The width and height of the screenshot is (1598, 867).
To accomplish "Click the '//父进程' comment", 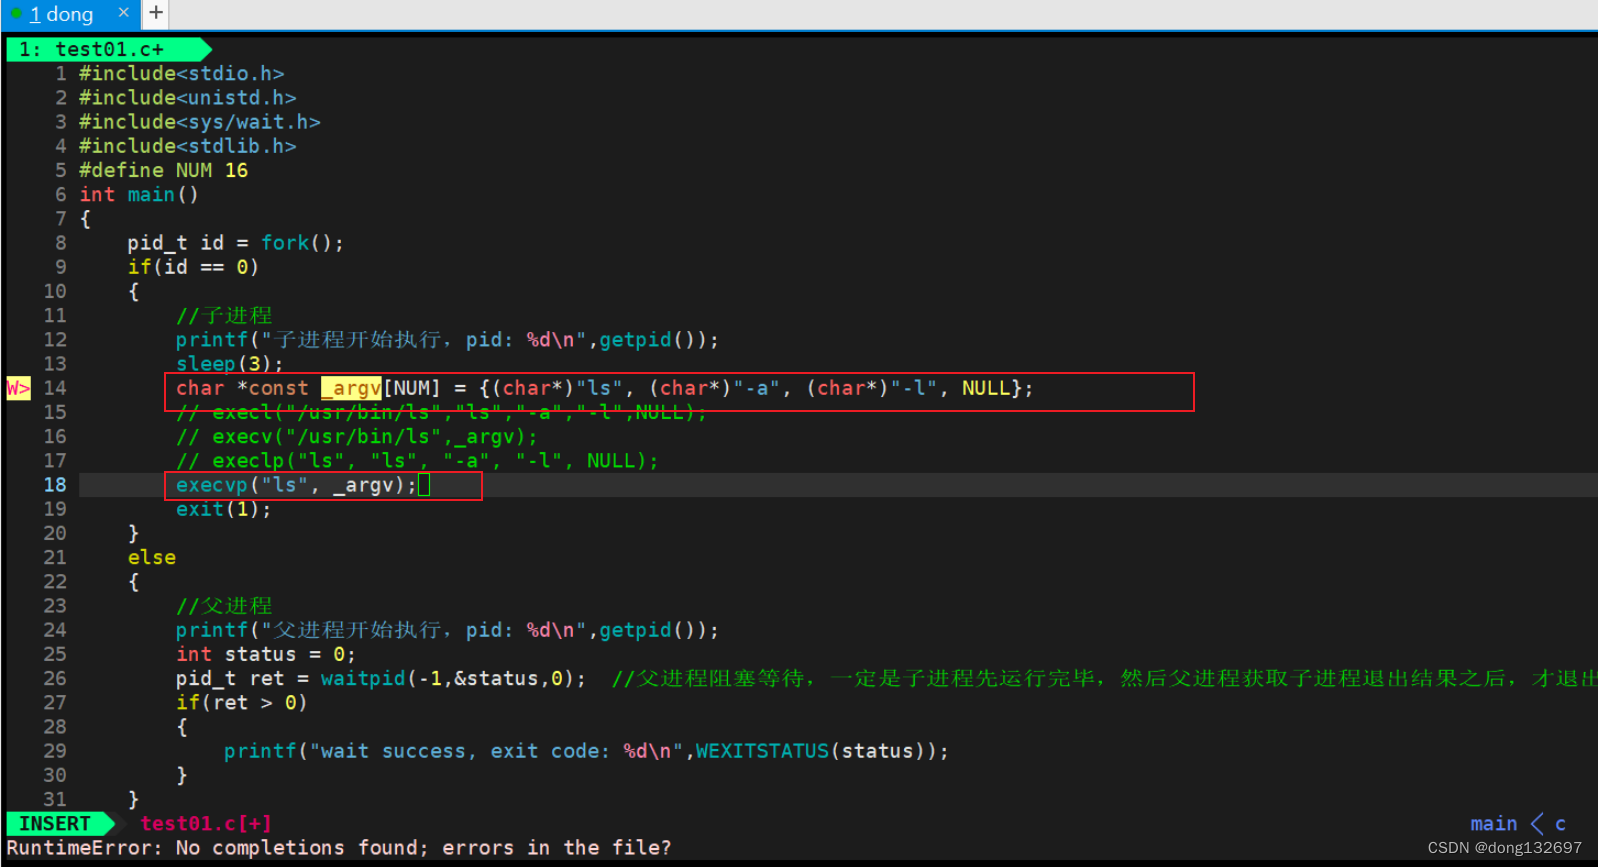I will pos(224,606).
